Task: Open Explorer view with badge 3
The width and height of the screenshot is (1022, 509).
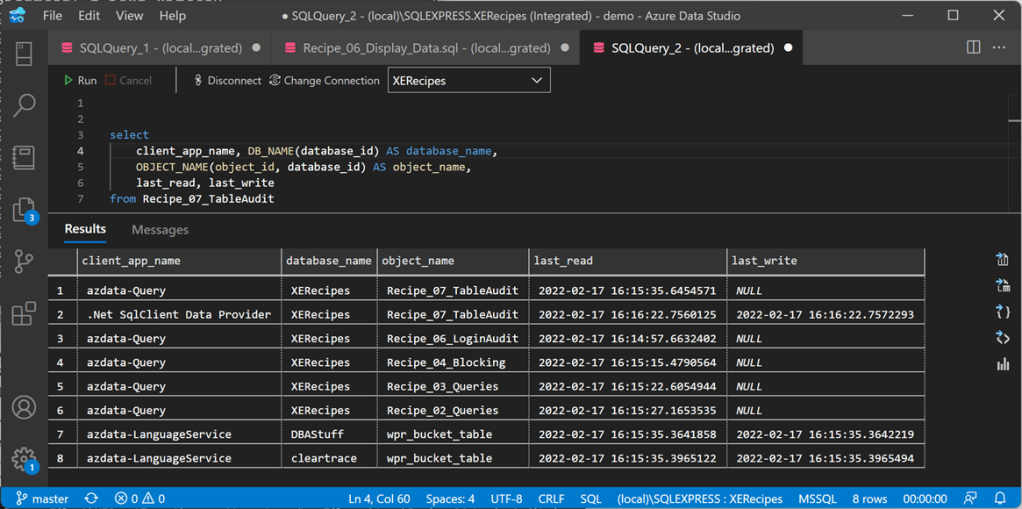Action: [x=24, y=209]
